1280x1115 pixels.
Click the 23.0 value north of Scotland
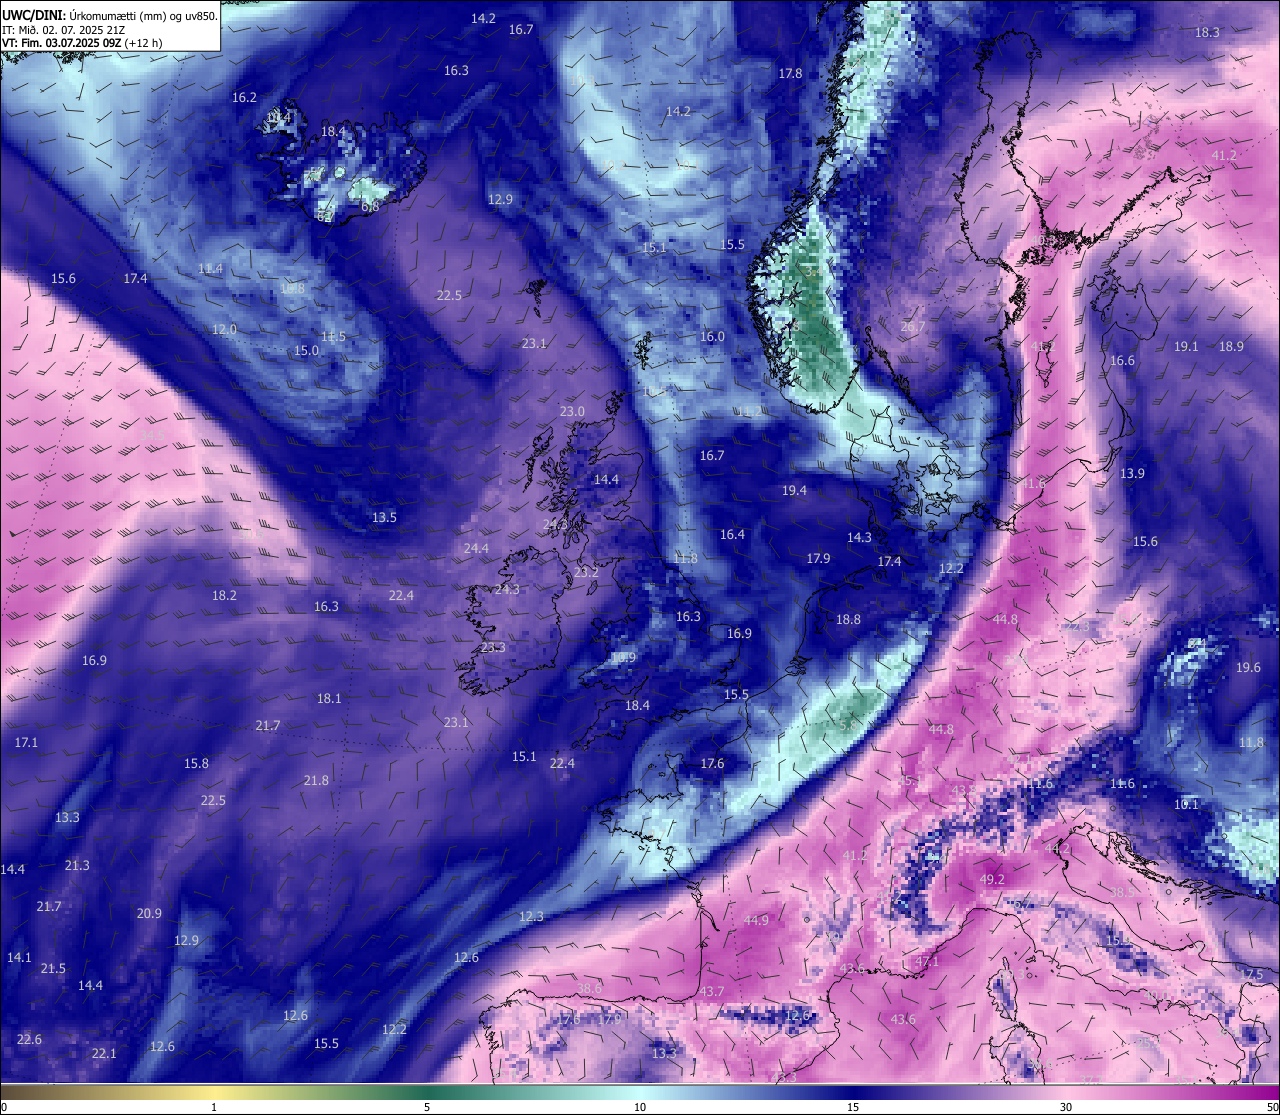pos(572,412)
